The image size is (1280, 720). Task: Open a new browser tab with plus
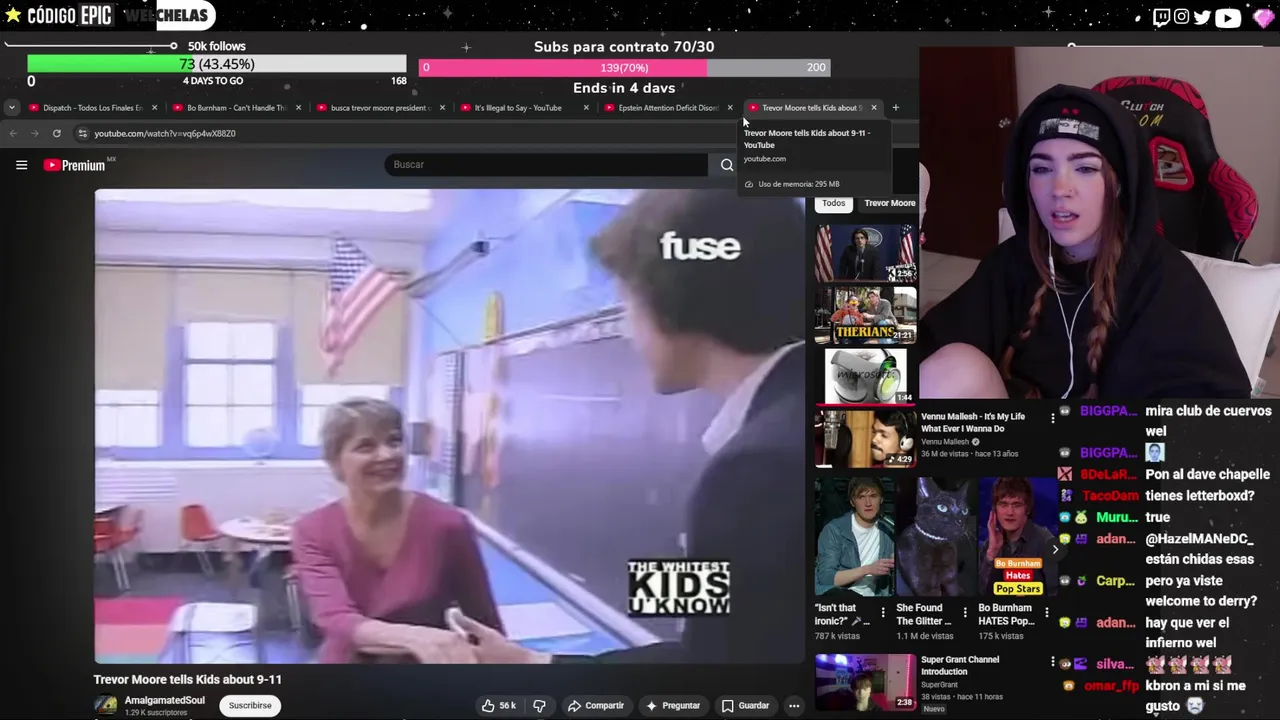coord(895,108)
